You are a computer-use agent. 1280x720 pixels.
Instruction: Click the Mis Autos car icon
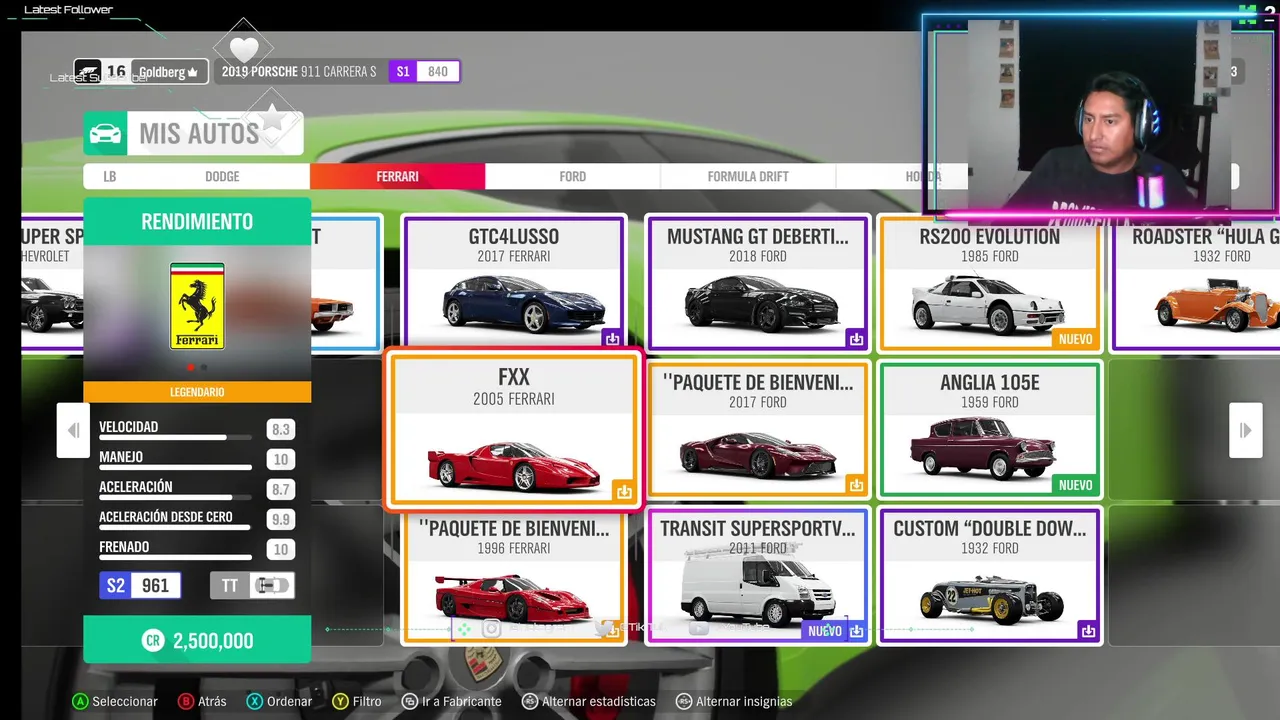coord(105,133)
